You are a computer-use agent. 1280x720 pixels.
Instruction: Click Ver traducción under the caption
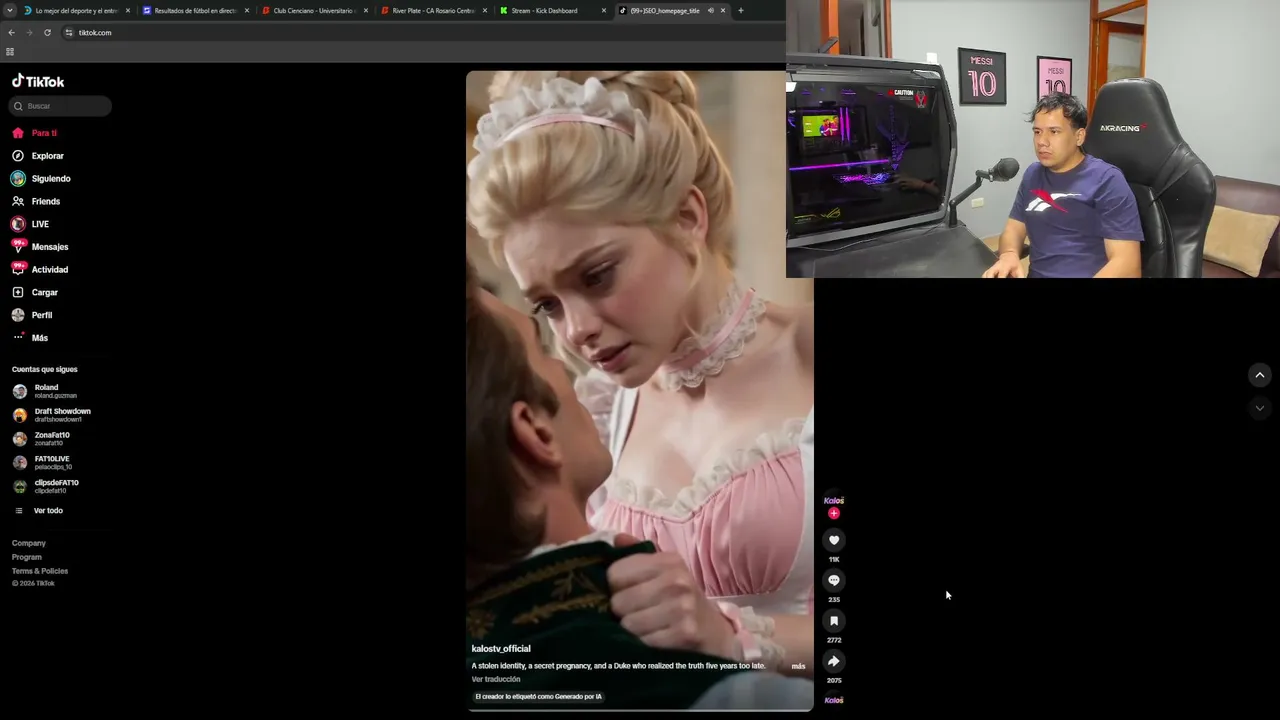click(x=496, y=679)
